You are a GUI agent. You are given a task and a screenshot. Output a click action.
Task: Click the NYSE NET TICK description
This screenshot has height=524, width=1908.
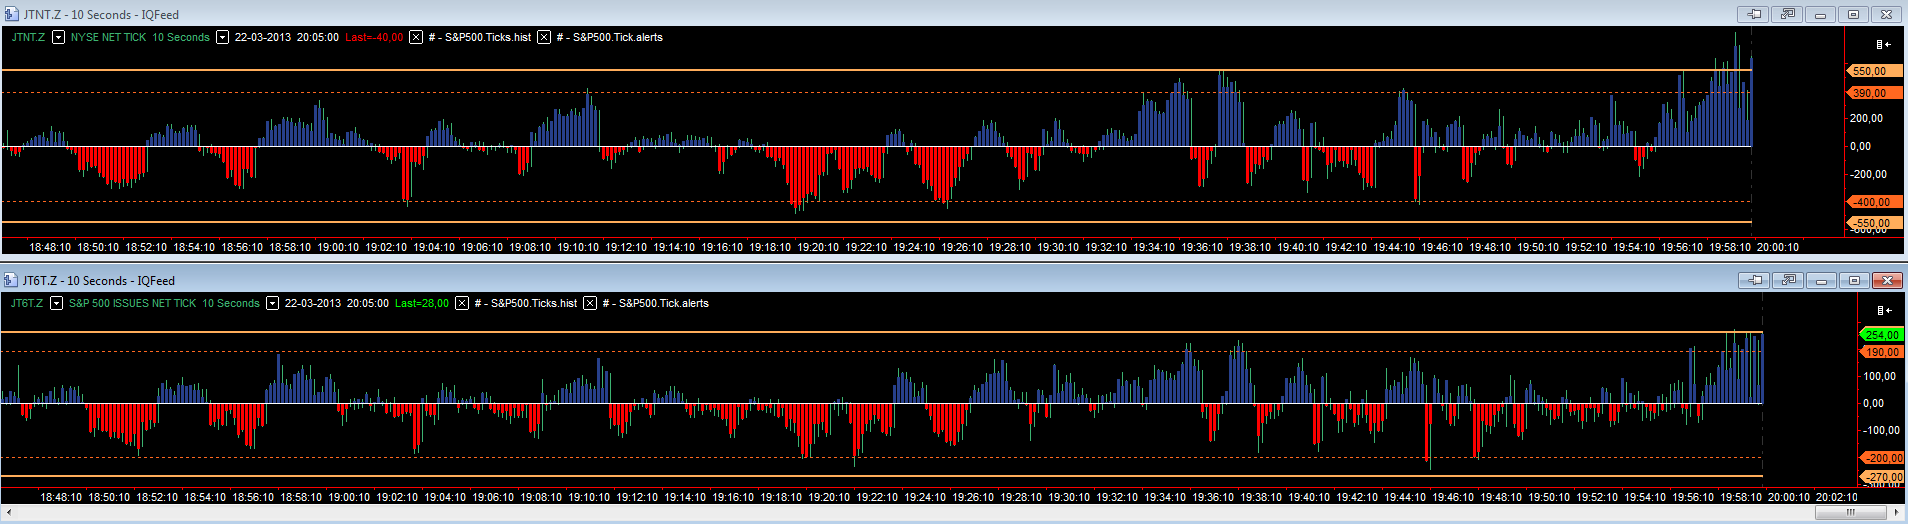(108, 37)
